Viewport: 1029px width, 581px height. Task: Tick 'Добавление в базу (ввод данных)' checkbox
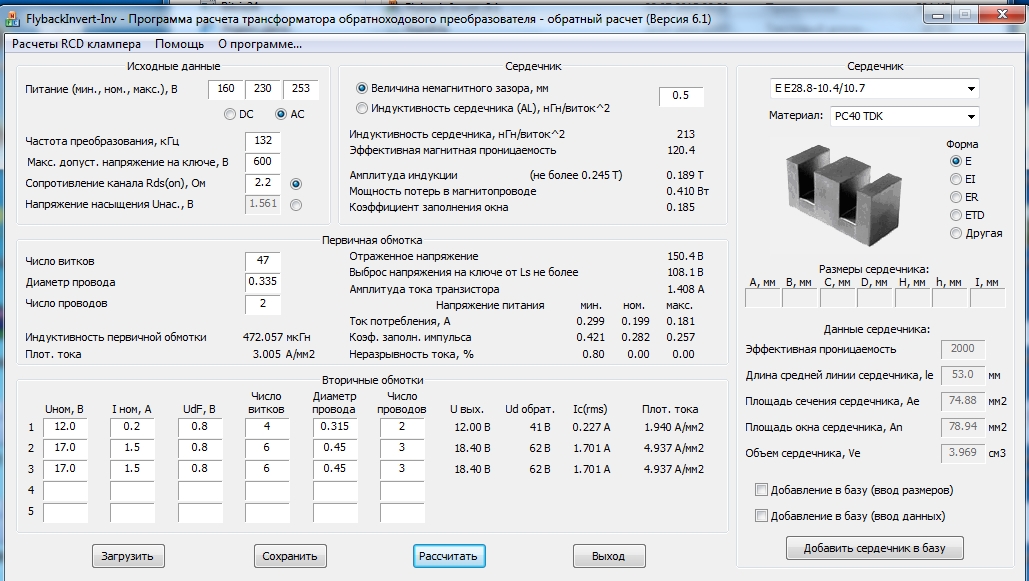tap(762, 516)
